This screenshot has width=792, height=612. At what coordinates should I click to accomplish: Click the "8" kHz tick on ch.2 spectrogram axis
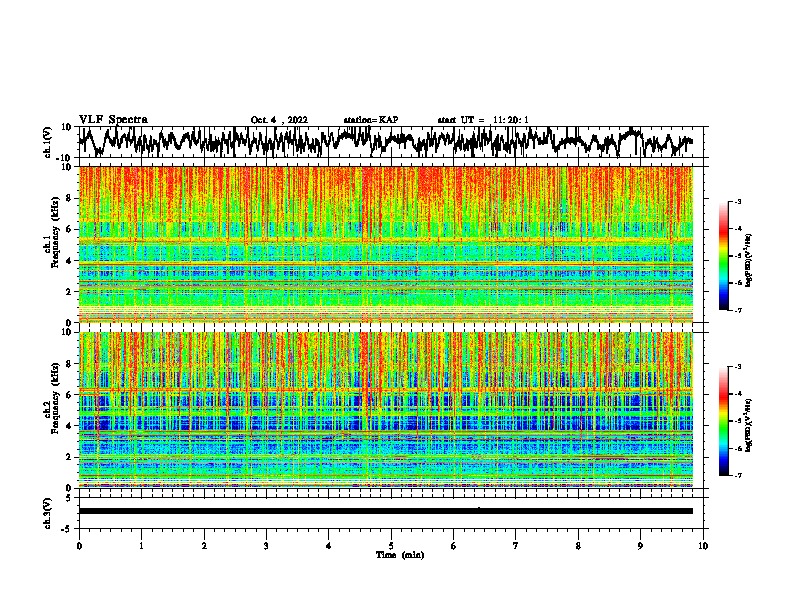(70, 363)
